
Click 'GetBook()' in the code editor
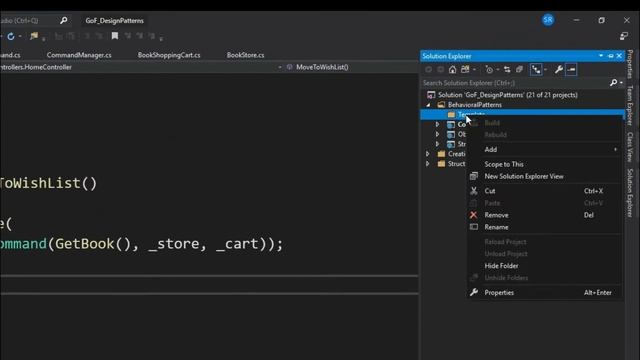(x=93, y=244)
